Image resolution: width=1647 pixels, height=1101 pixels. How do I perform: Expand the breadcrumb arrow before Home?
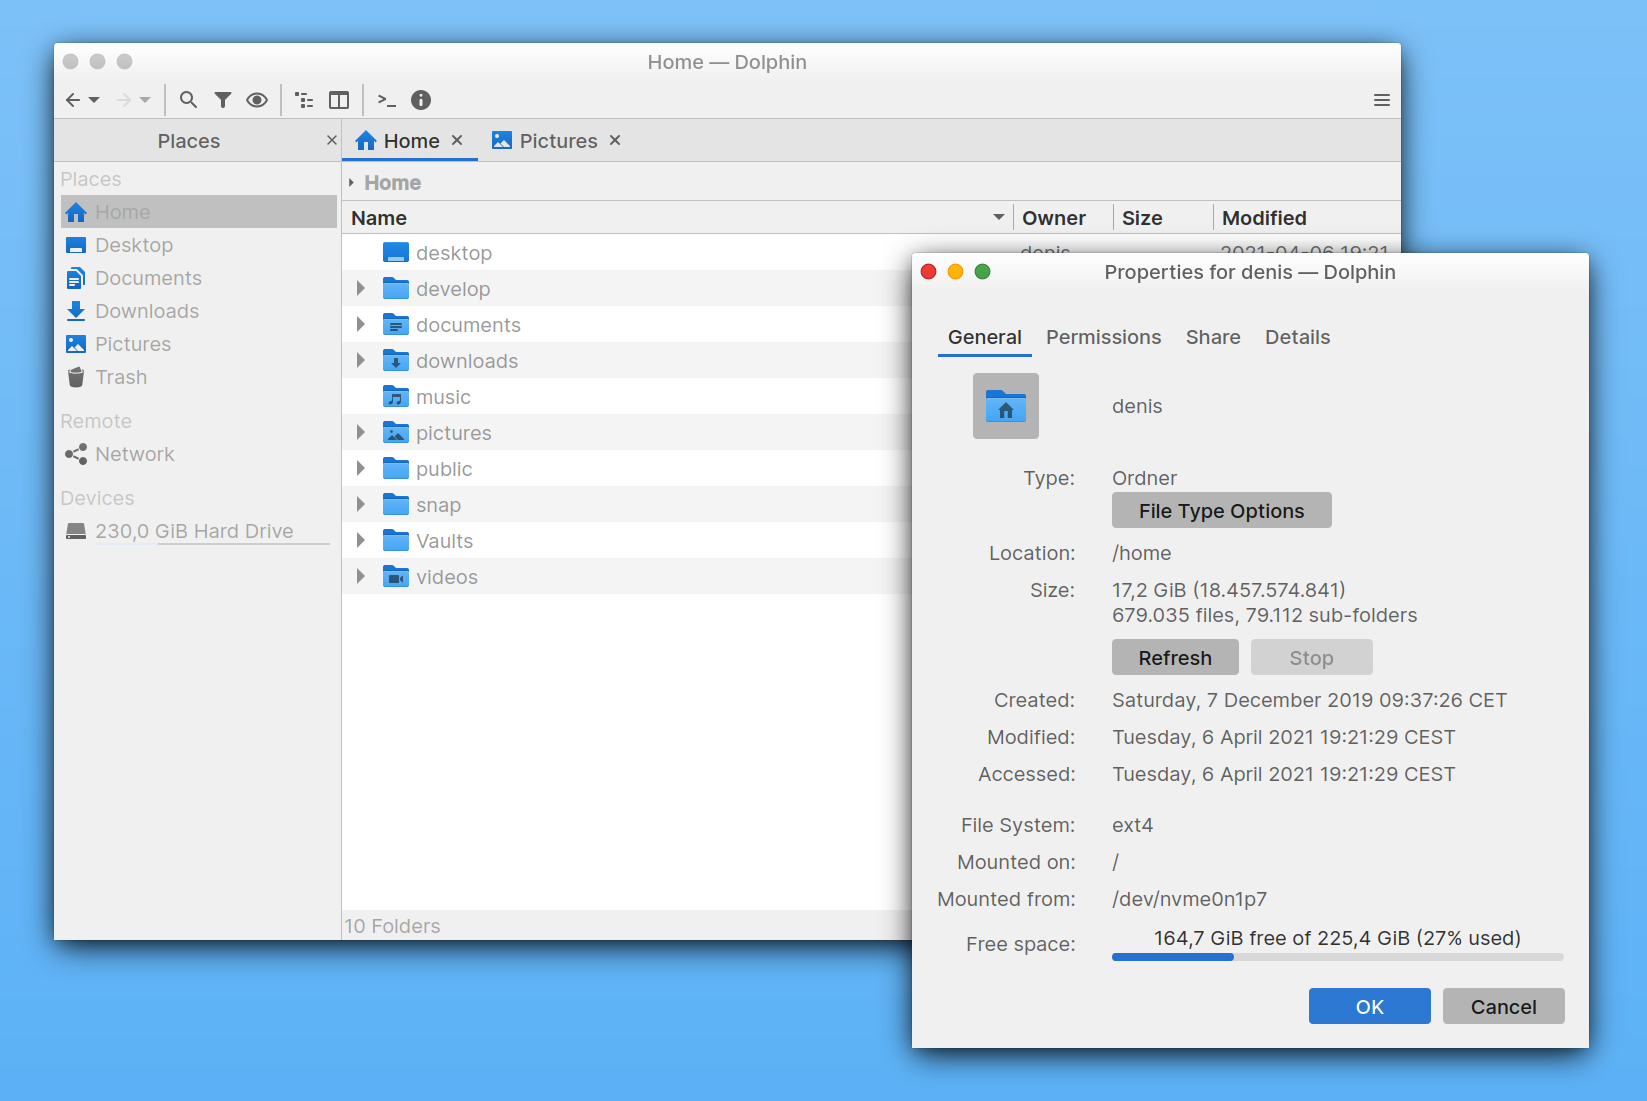click(x=351, y=183)
